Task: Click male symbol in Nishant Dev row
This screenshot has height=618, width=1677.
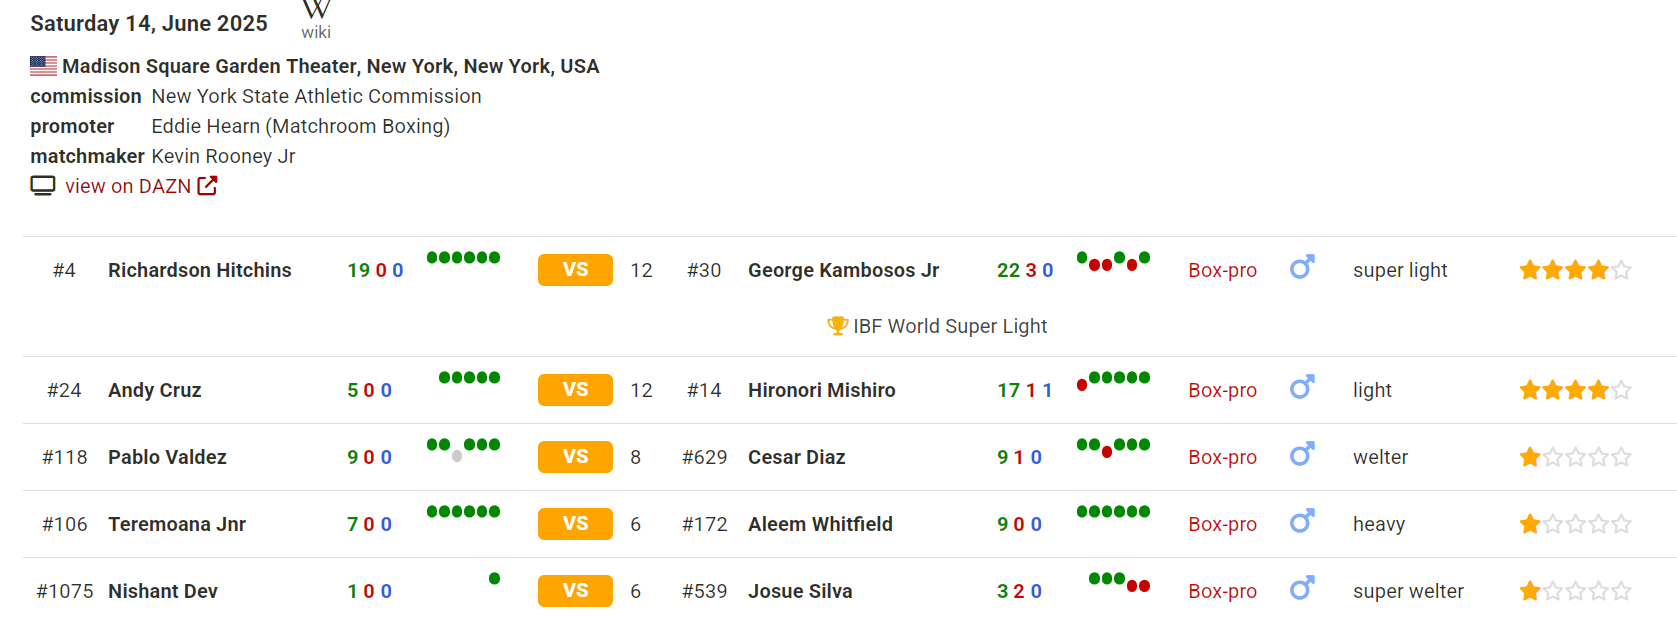Action: click(1301, 589)
